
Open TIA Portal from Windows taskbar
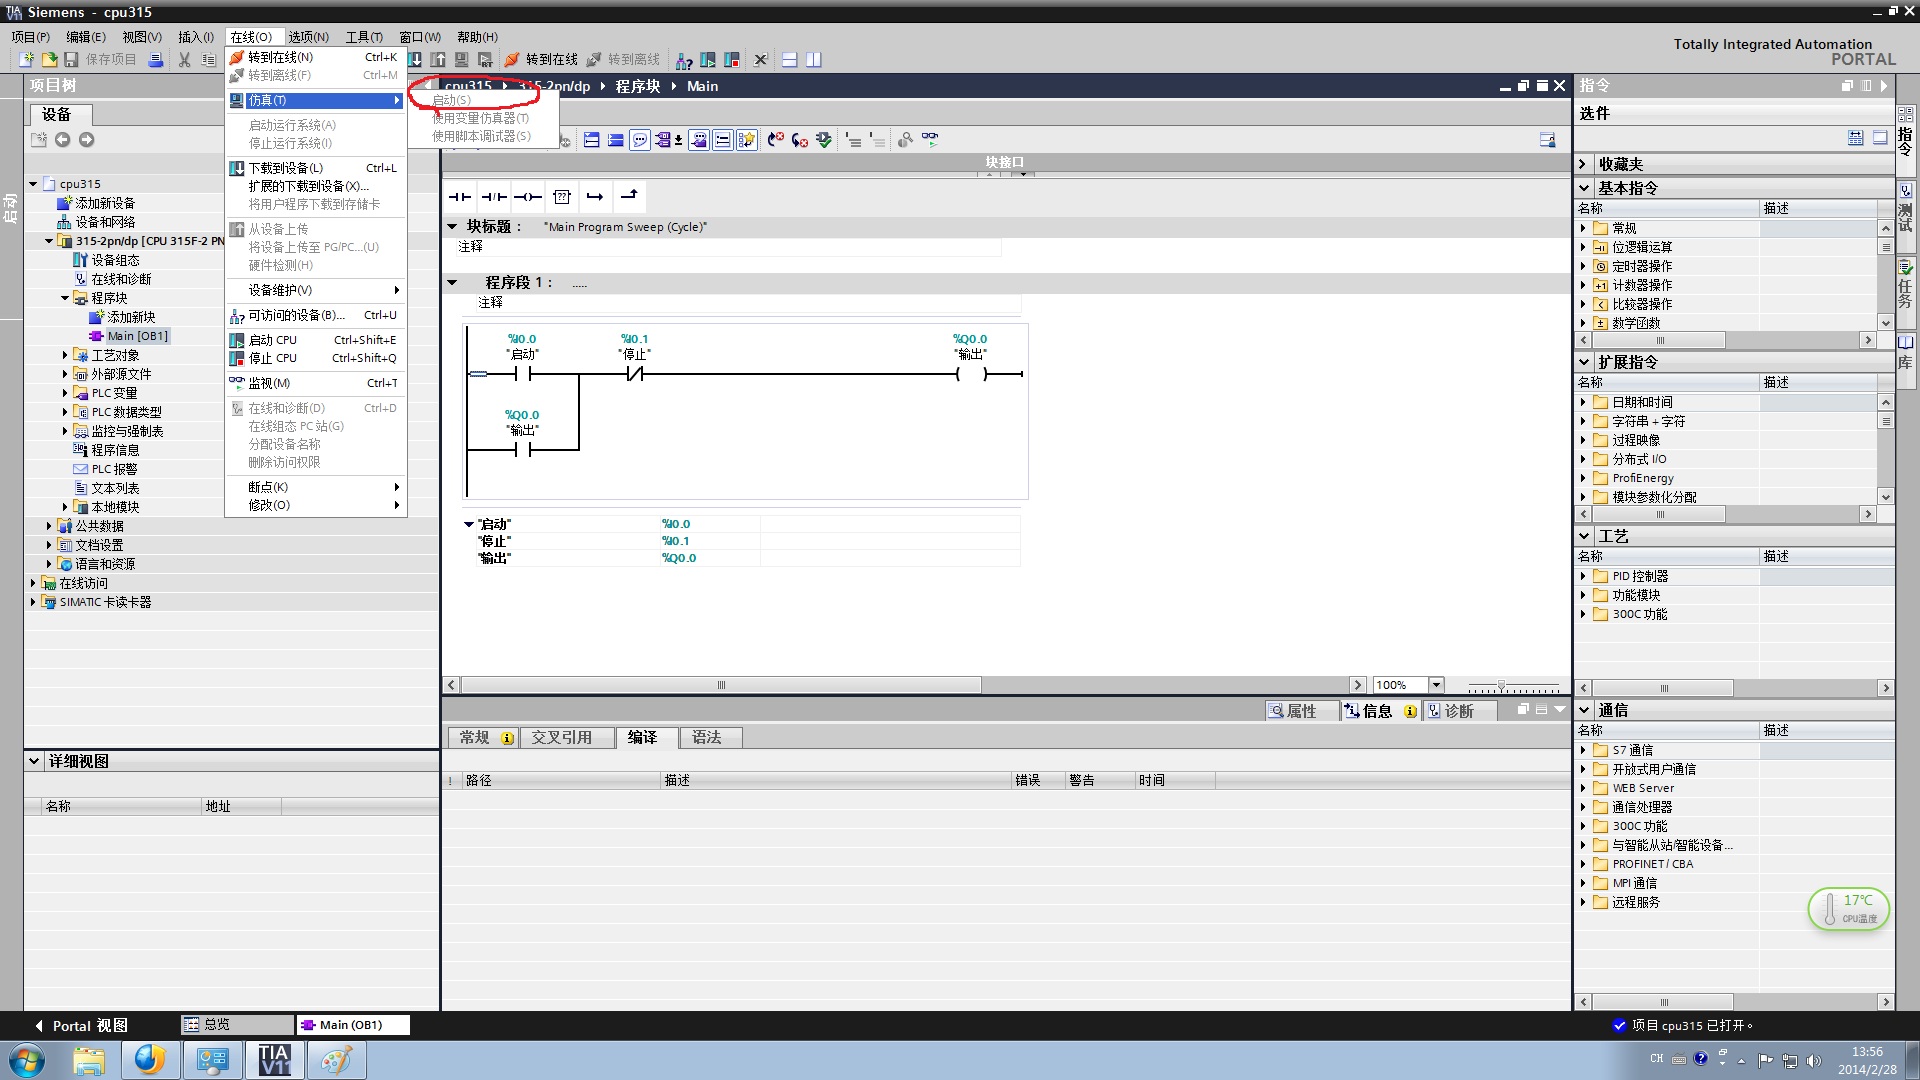273,1060
